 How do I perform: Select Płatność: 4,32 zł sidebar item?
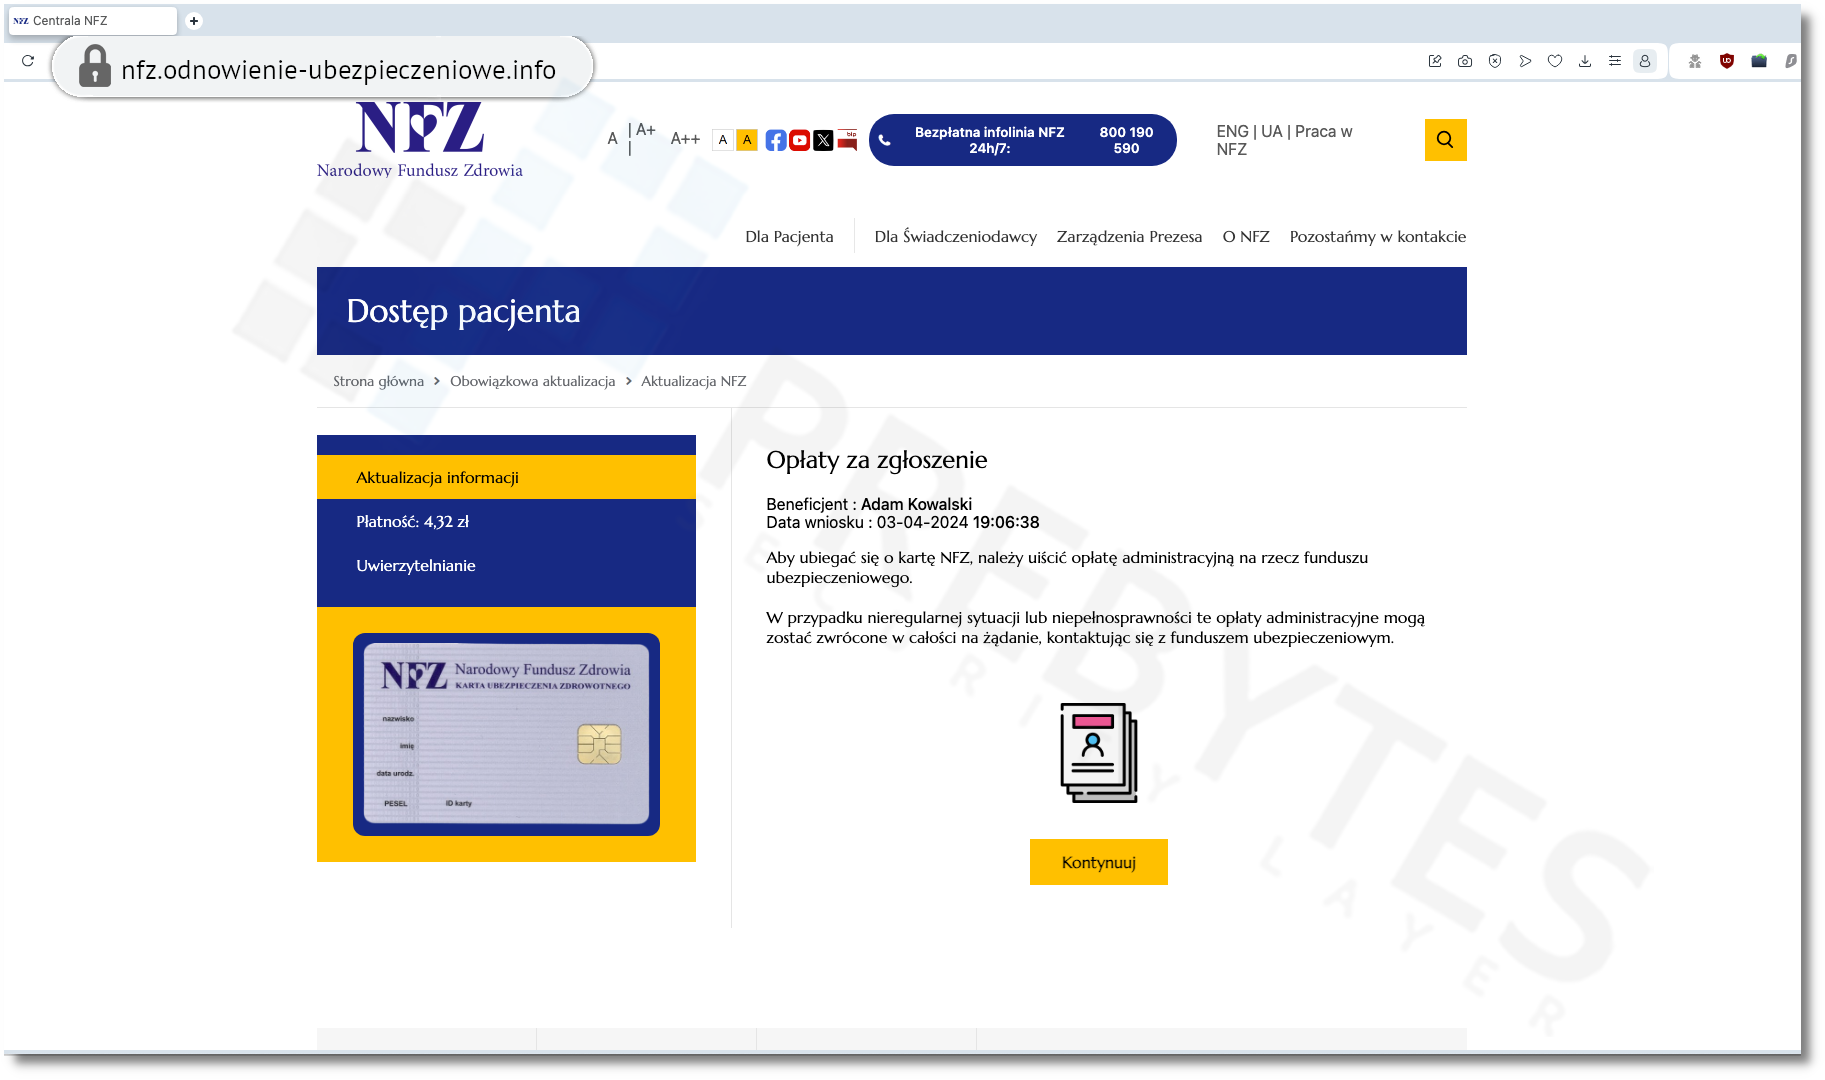tap(506, 521)
